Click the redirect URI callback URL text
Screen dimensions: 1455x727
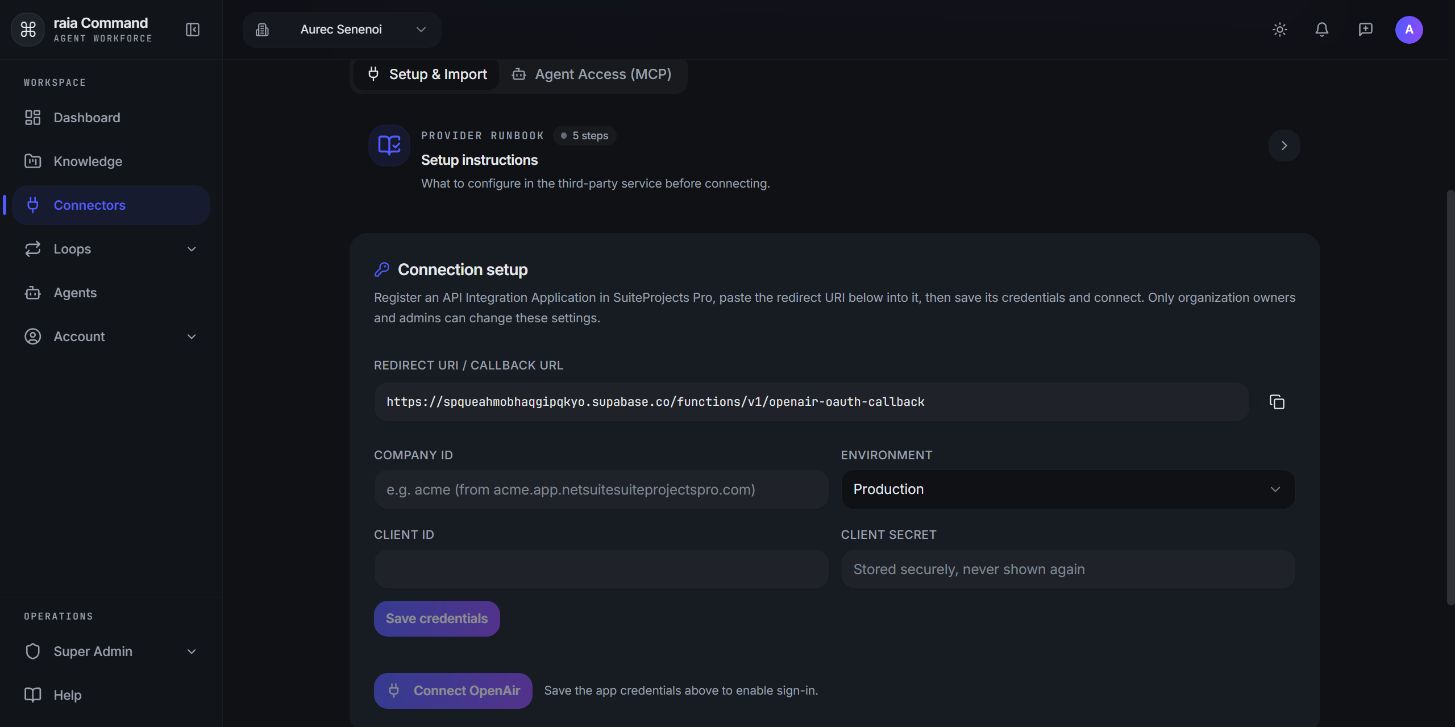point(655,402)
